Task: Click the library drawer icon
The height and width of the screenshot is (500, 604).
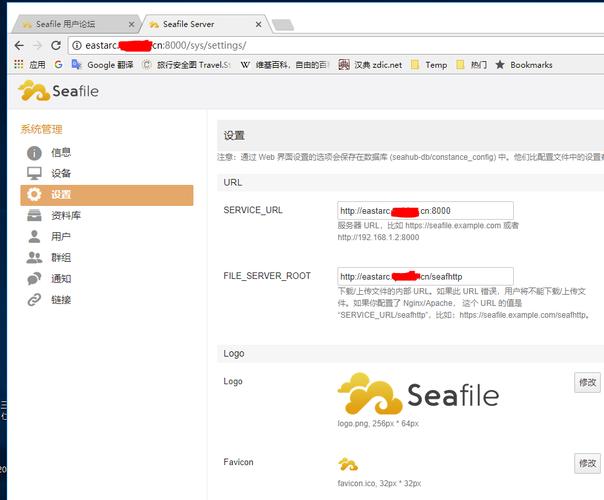Action: [x=34, y=215]
